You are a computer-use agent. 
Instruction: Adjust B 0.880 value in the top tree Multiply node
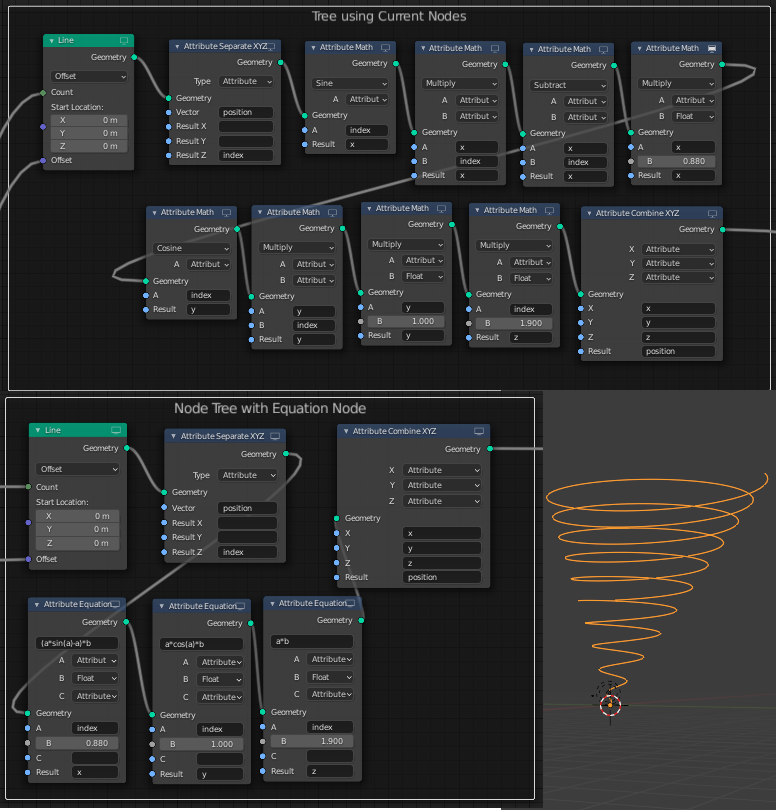coord(676,161)
